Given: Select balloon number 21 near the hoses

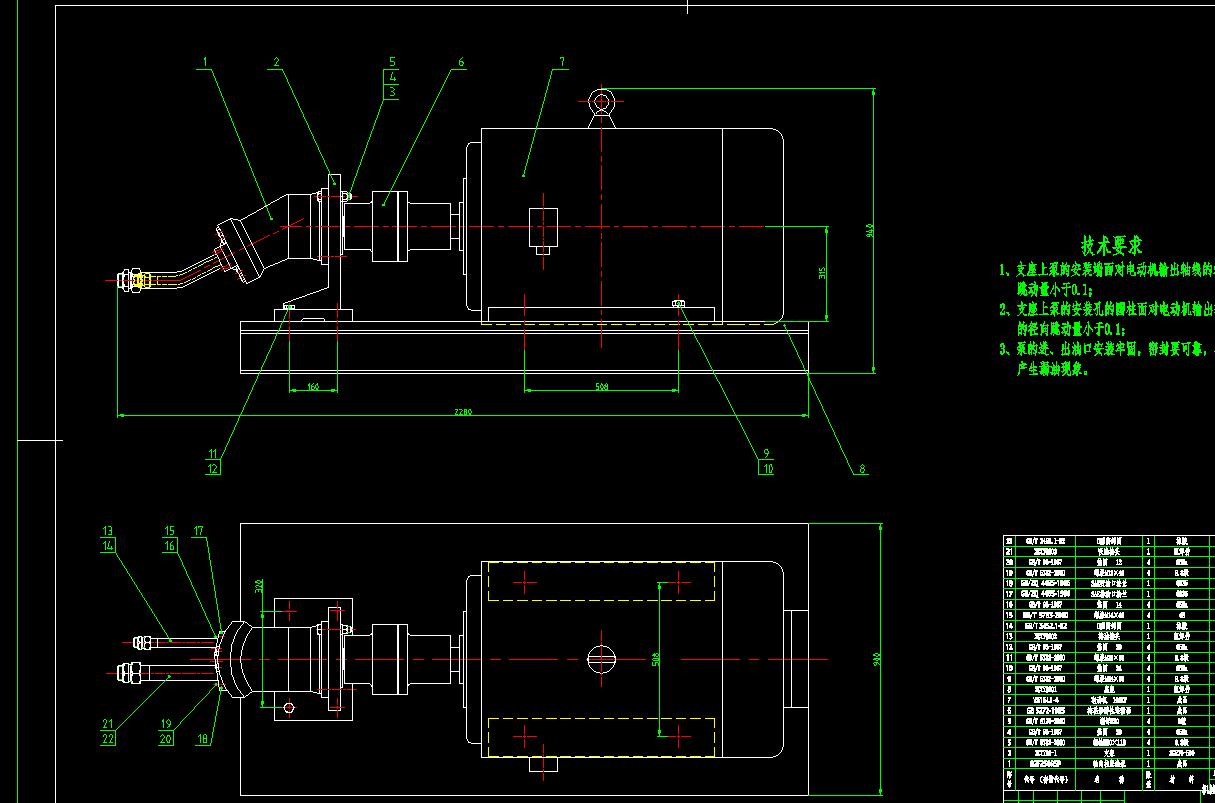Looking at the screenshot, I should point(108,724).
